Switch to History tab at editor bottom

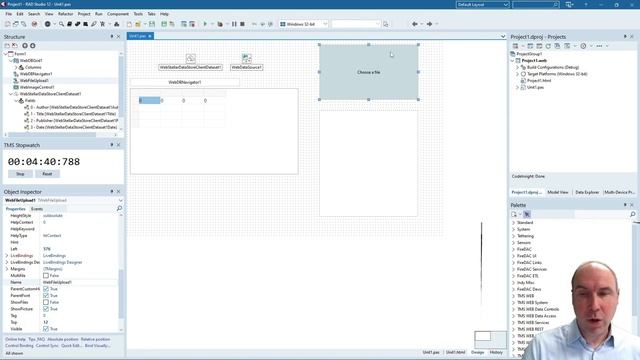tap(496, 352)
